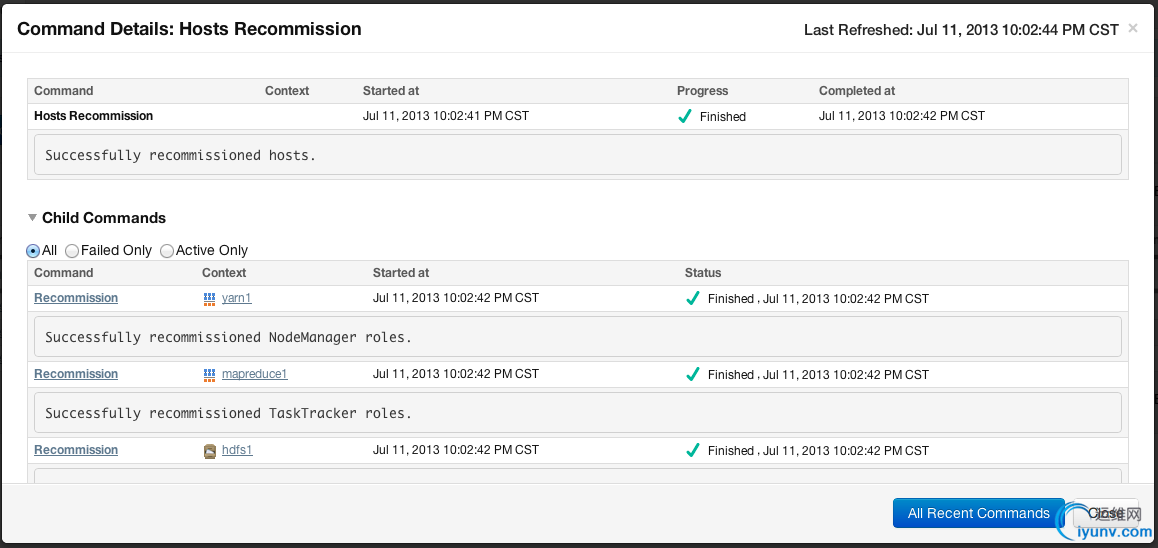Viewport: 1158px width, 548px height.
Task: Open the mapreduce1 context link
Action: pos(254,374)
